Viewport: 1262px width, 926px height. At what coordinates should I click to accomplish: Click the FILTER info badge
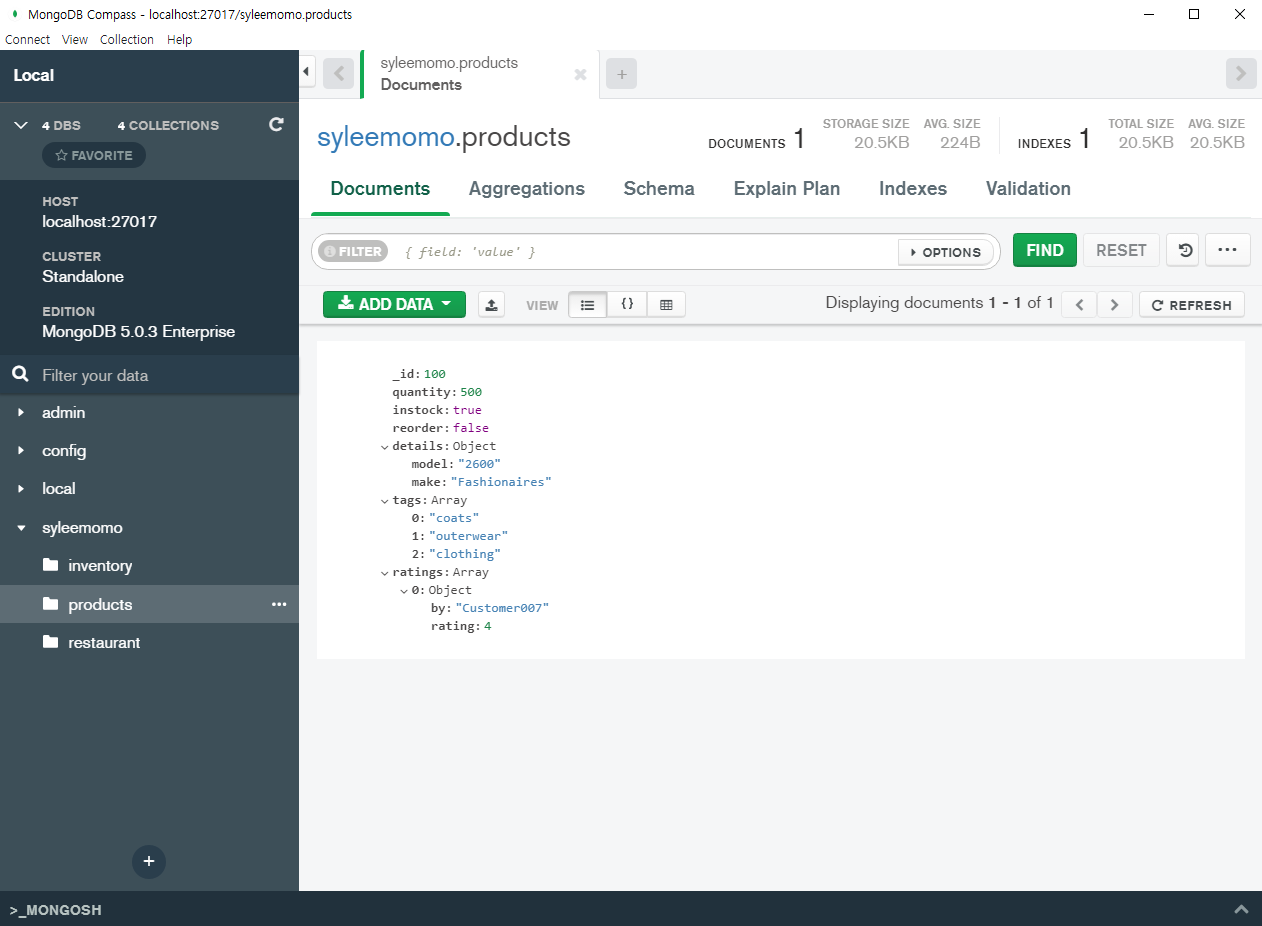point(353,252)
